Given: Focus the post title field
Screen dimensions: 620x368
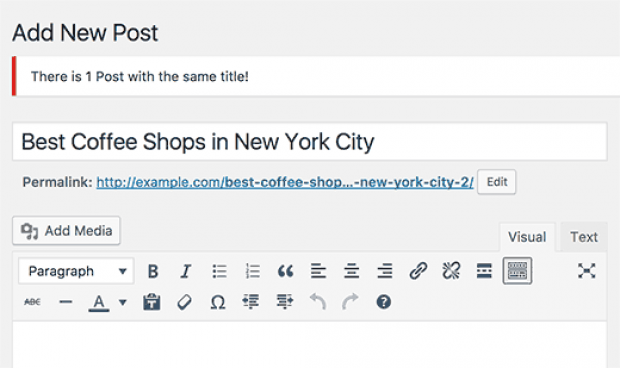Looking at the screenshot, I should tap(310, 142).
